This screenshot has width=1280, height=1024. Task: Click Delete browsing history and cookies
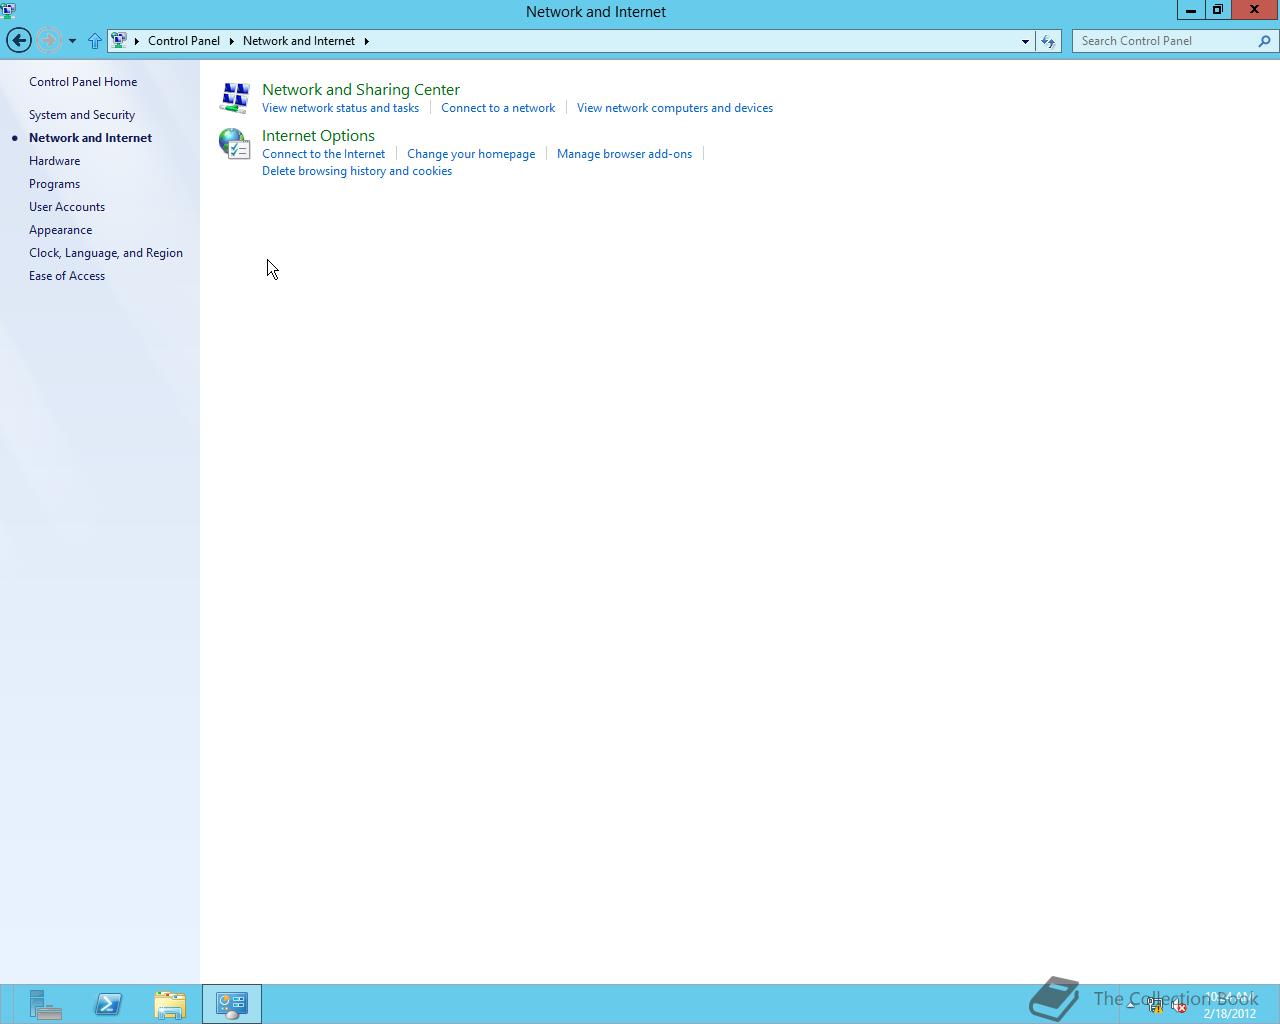tap(357, 171)
